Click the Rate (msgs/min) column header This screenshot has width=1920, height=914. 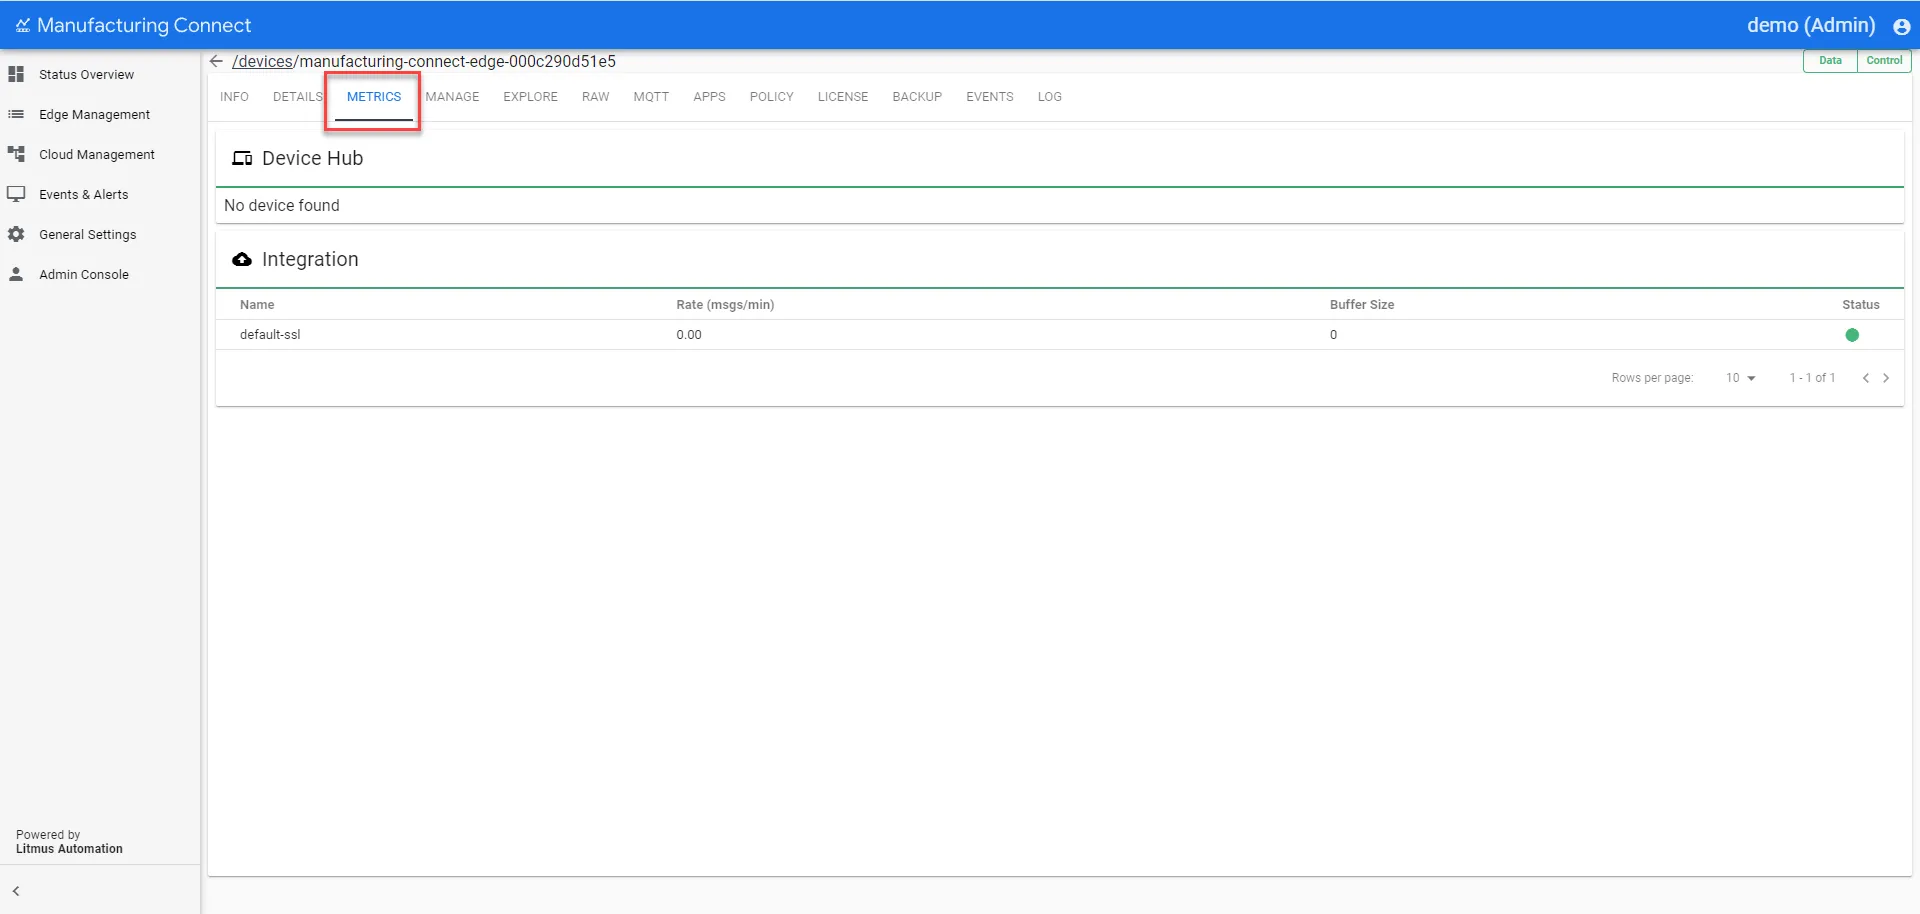(725, 305)
